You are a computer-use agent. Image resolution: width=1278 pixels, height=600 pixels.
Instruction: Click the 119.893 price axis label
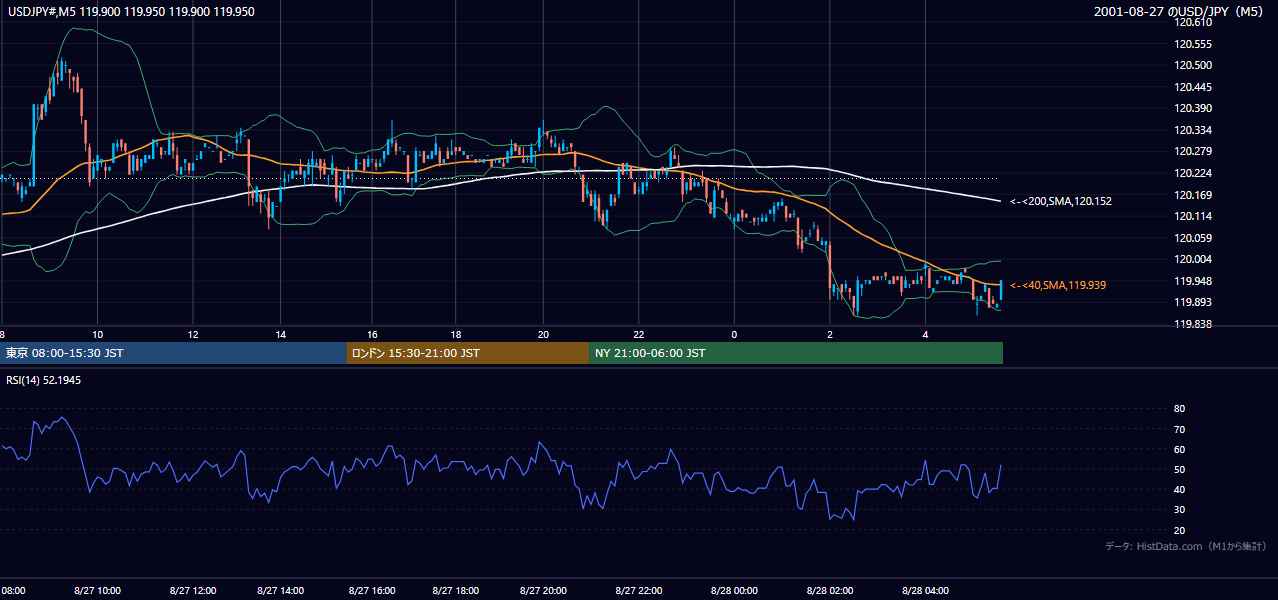(1193, 302)
